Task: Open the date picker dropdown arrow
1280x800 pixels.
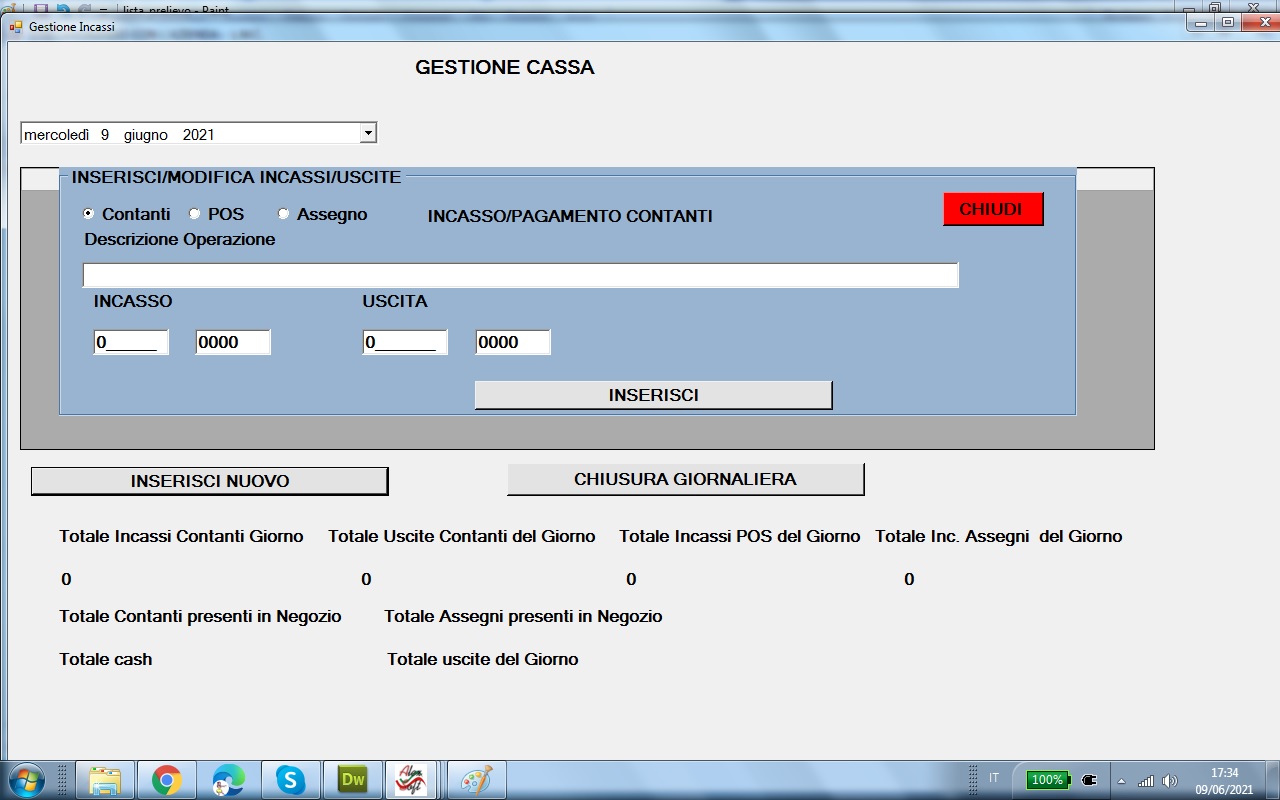Action: tap(367, 133)
